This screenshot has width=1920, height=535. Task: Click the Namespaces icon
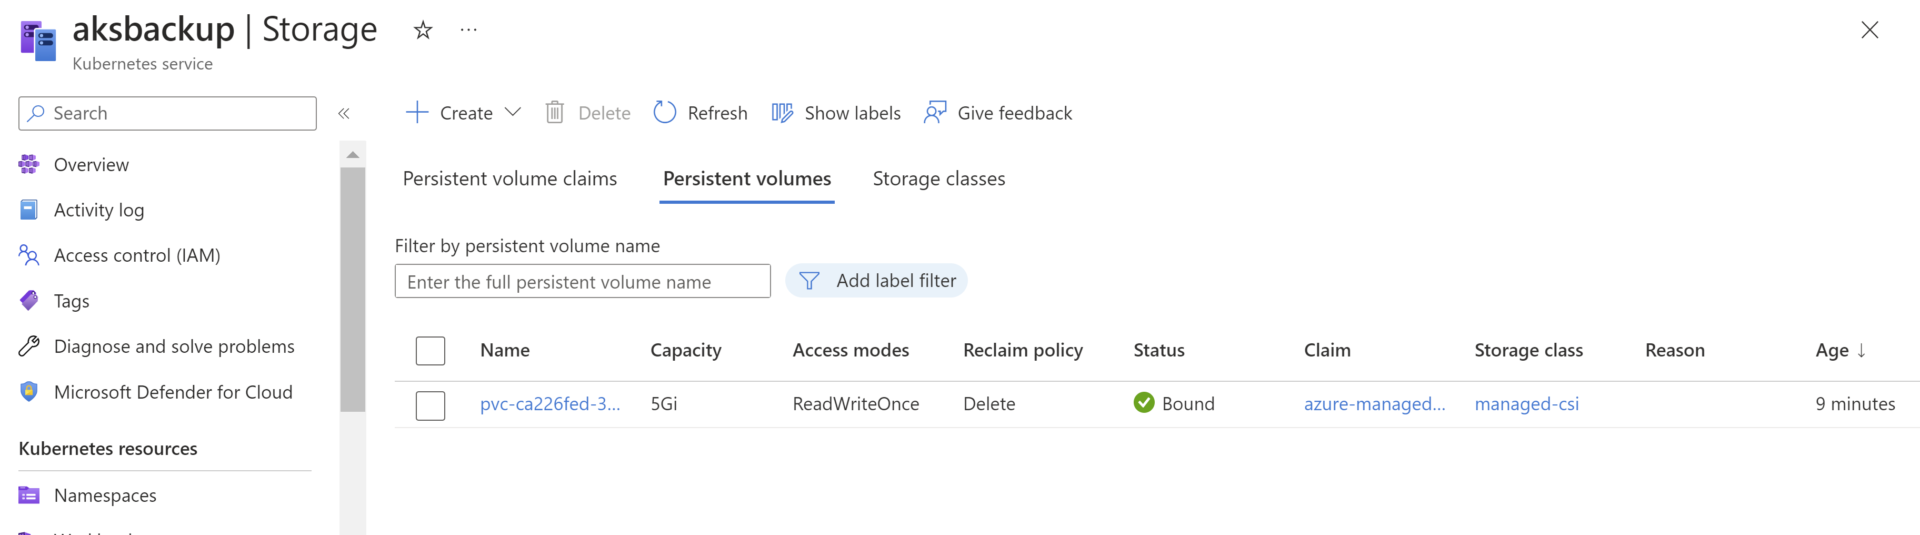coord(29,495)
